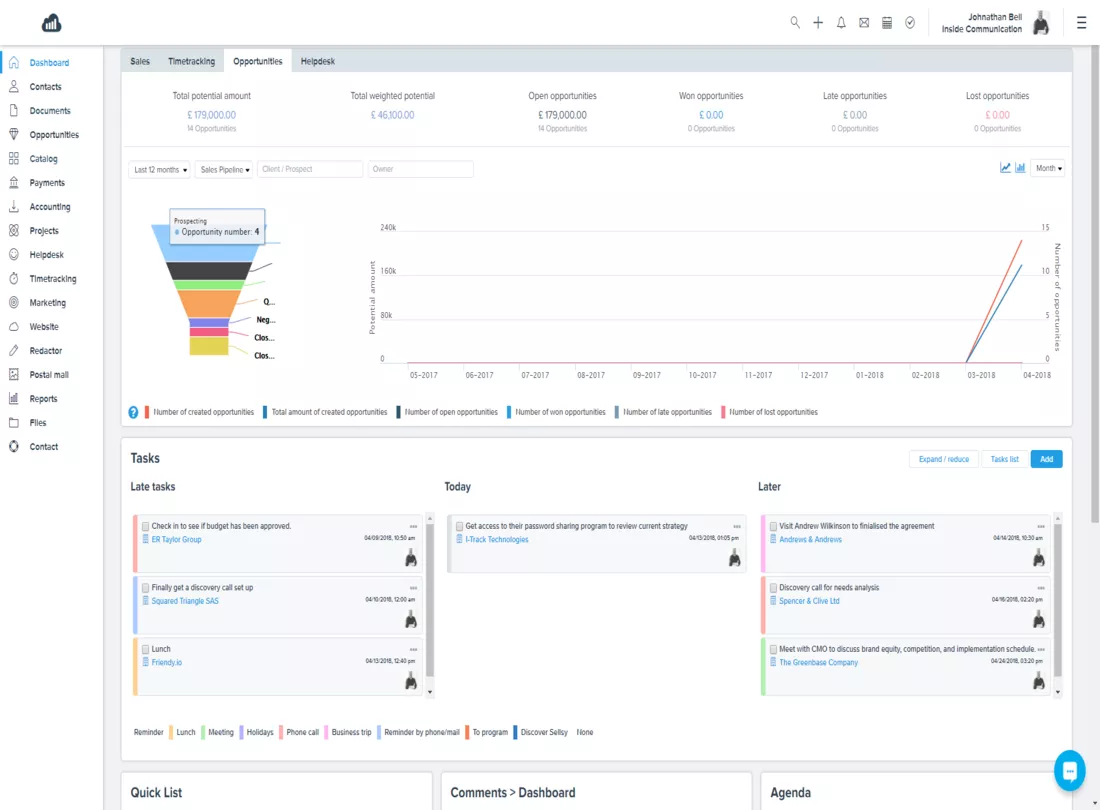Expand the Month period dropdown

tap(1048, 168)
